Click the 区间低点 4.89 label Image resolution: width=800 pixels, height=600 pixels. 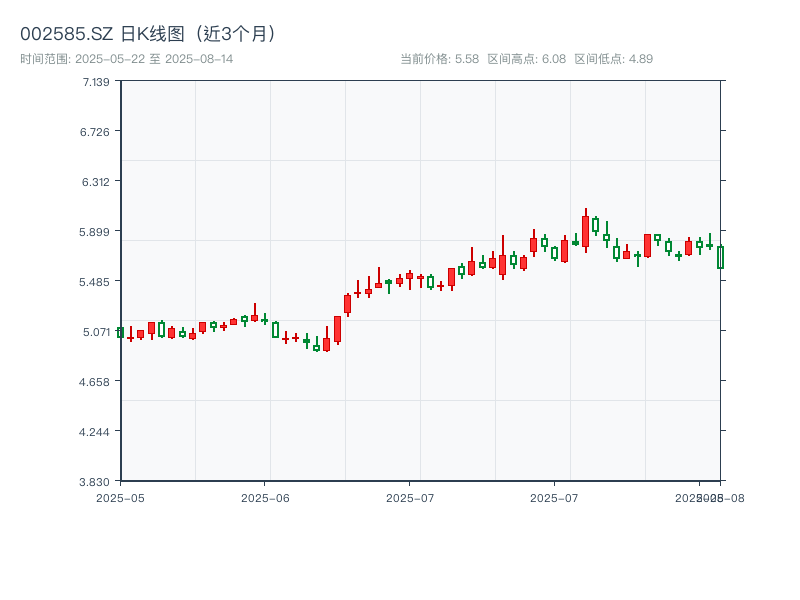pos(613,59)
